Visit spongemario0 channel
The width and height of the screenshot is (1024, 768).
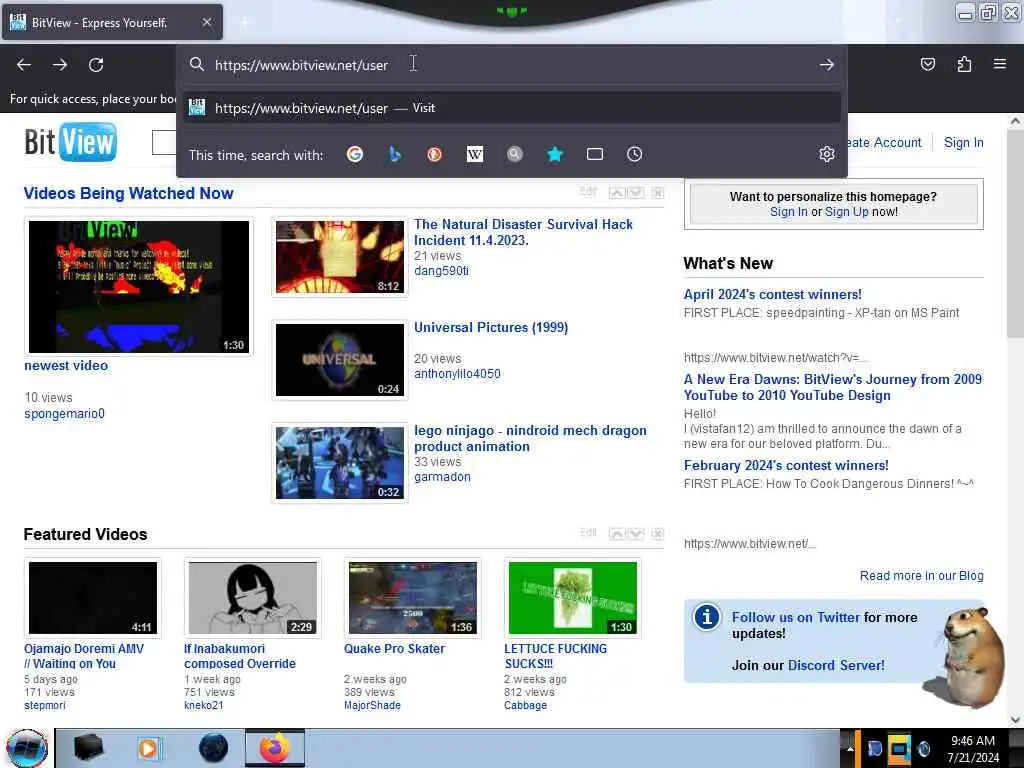click(65, 413)
